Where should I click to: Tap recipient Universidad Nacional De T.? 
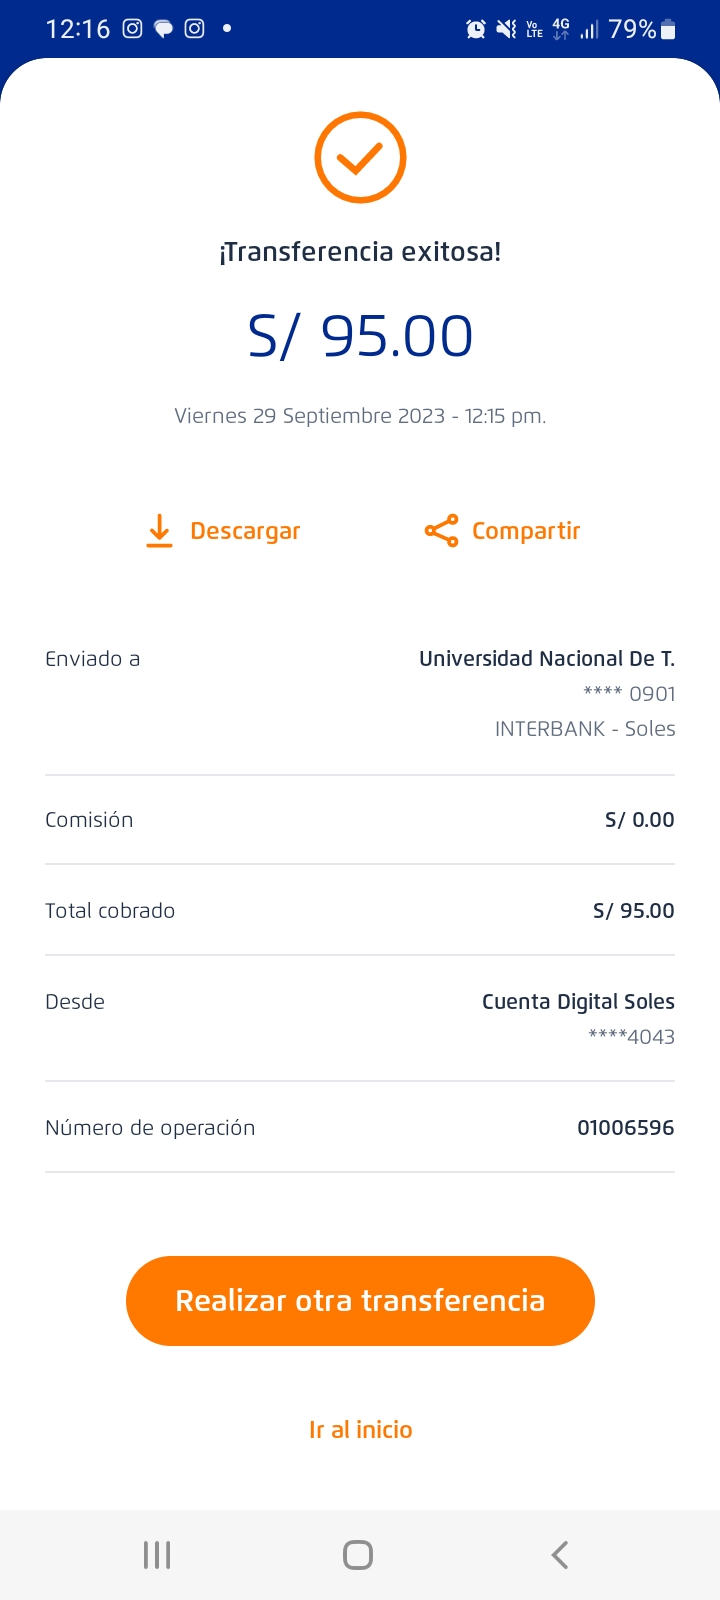point(546,659)
